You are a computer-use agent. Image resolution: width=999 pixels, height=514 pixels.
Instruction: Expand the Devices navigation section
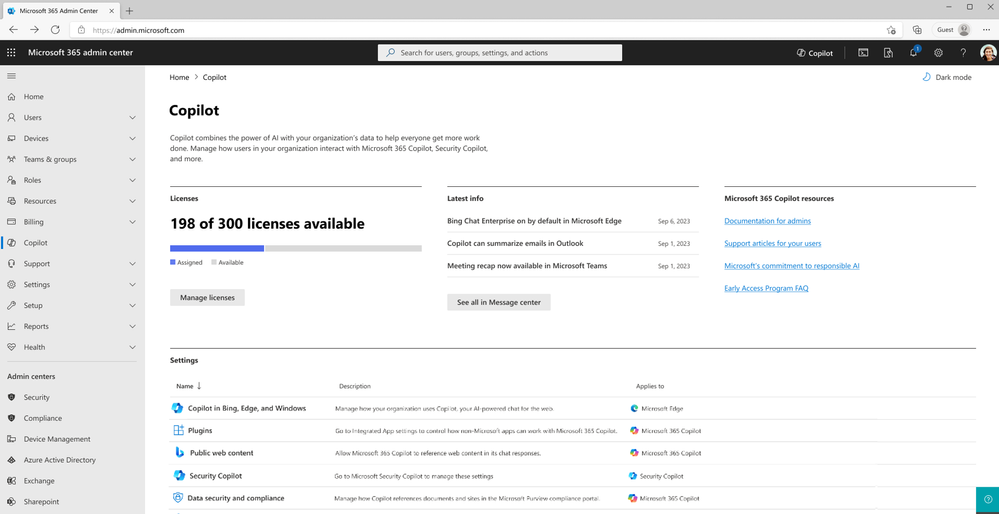(x=133, y=138)
